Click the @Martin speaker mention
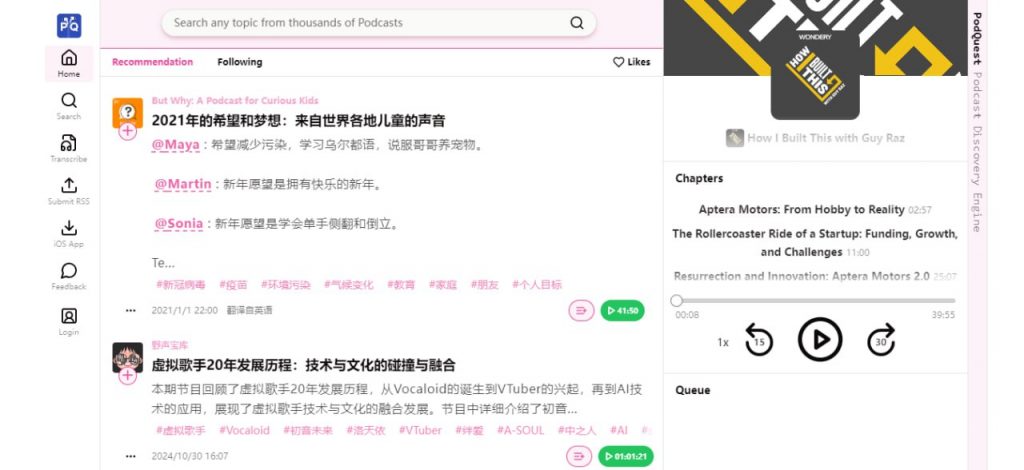Image resolution: width=1024 pixels, height=470 pixels. coord(183,184)
